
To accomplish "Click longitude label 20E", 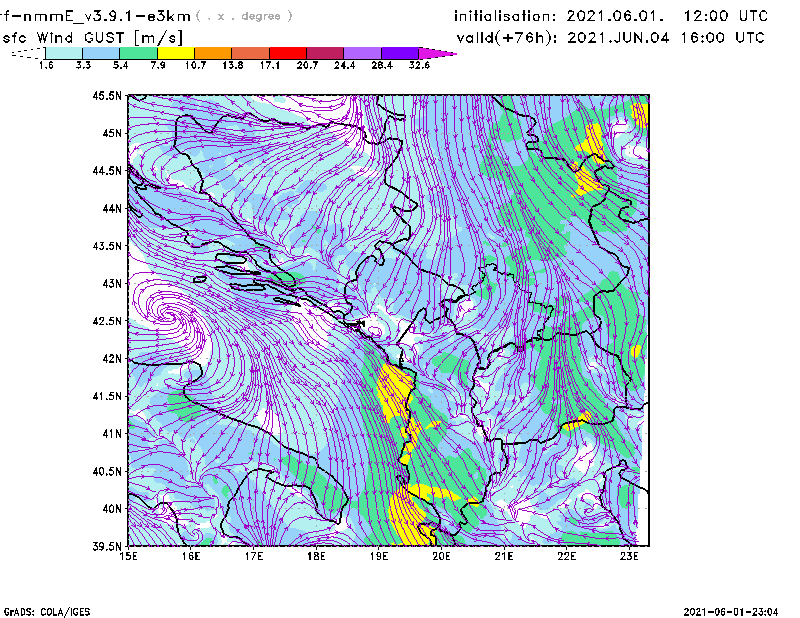I will [441, 556].
